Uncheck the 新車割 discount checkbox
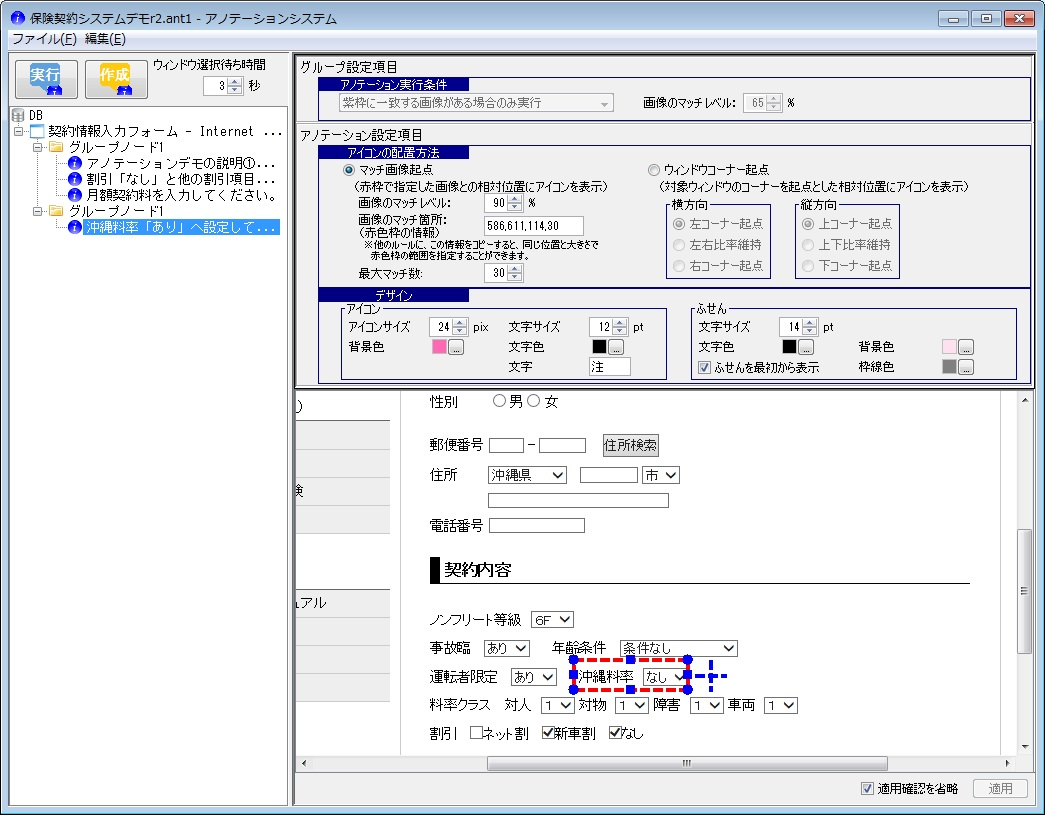The image size is (1045, 815). [x=548, y=733]
